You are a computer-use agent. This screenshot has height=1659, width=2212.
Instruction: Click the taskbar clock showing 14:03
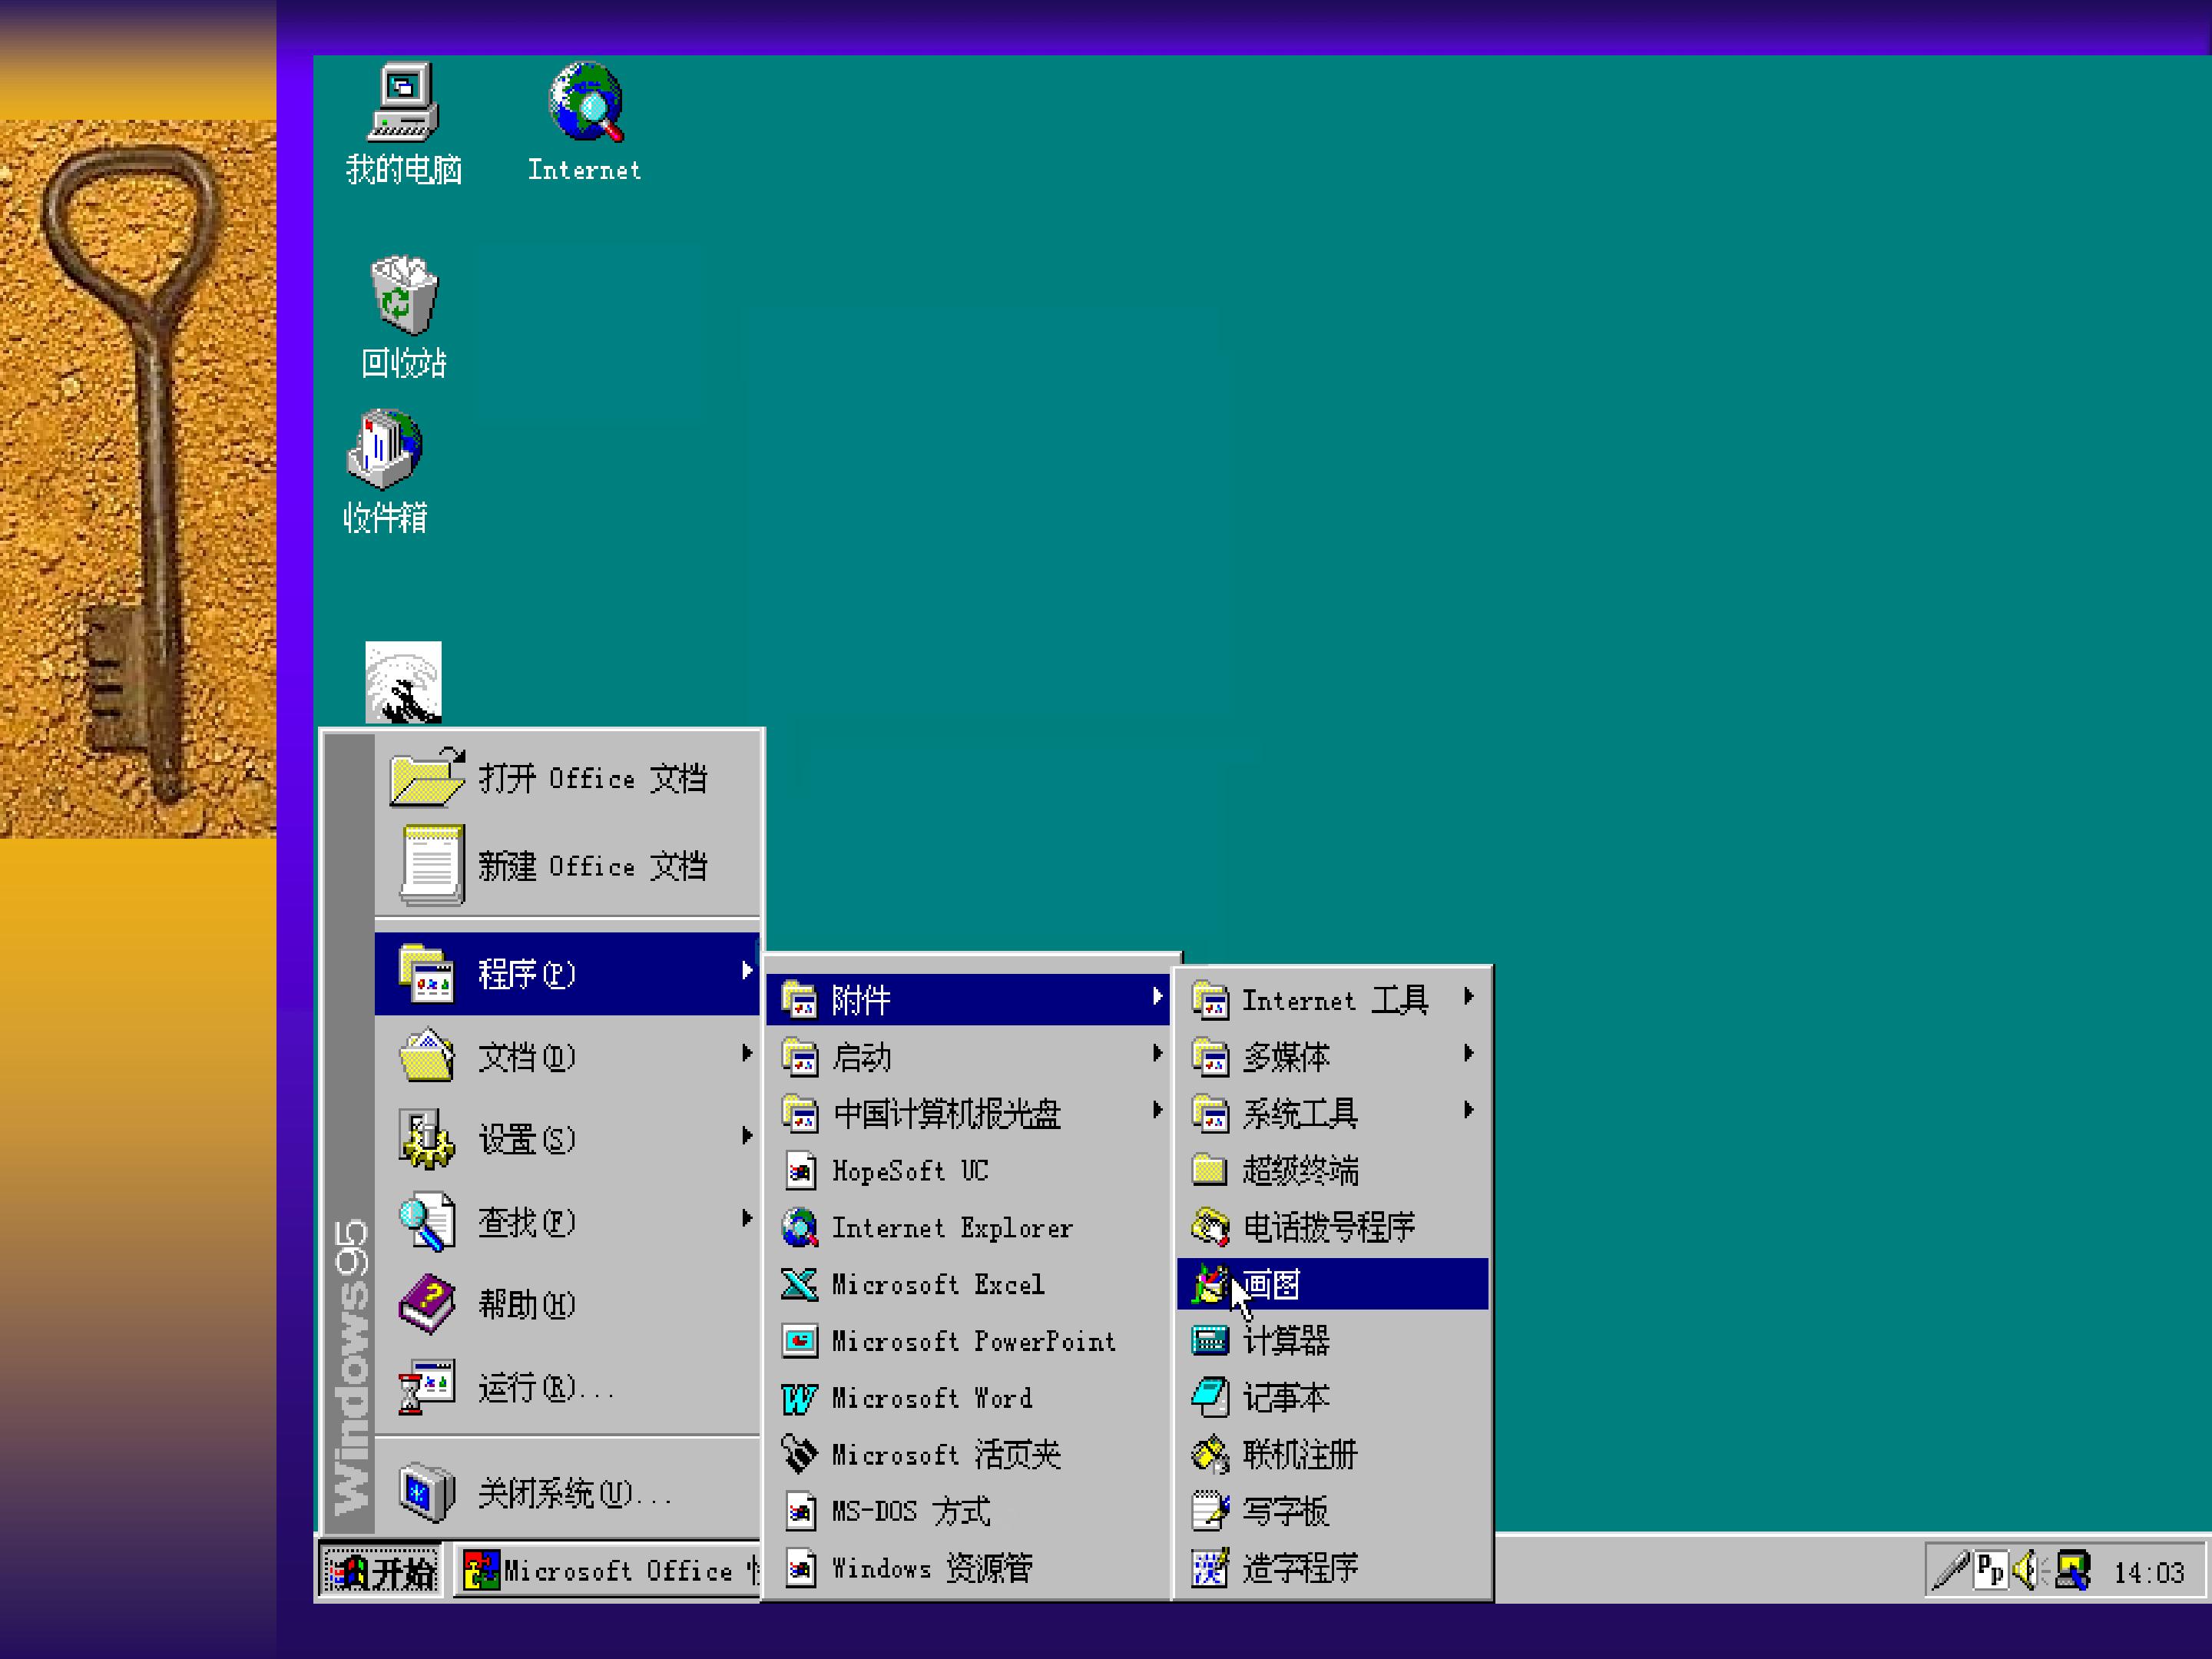(x=2149, y=1573)
